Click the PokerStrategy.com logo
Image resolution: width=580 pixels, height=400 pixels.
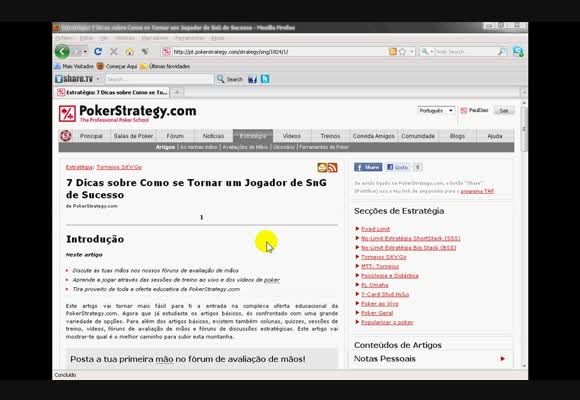[x=127, y=113]
